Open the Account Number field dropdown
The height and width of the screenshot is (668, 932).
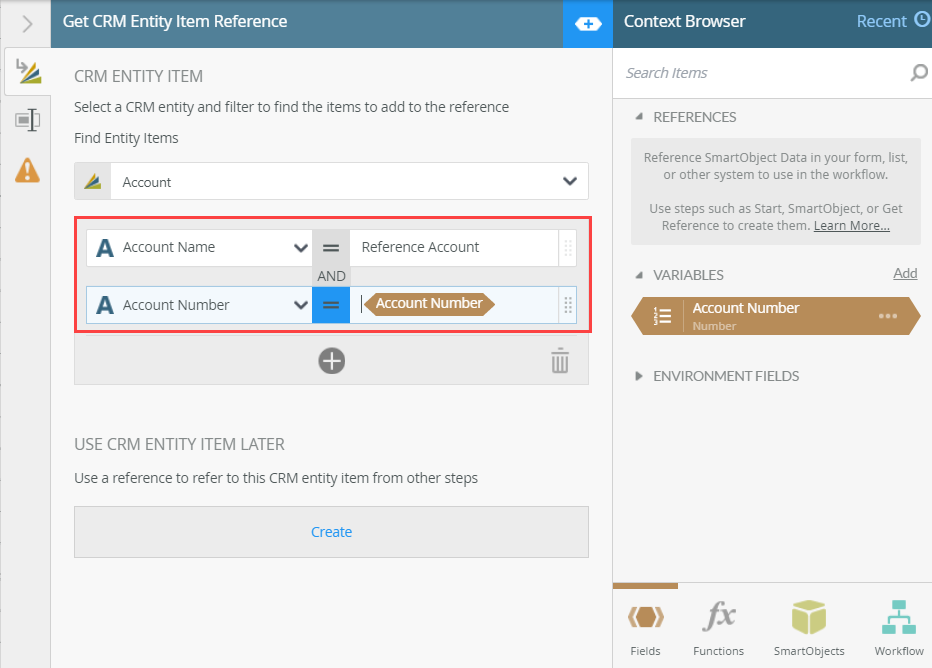300,305
